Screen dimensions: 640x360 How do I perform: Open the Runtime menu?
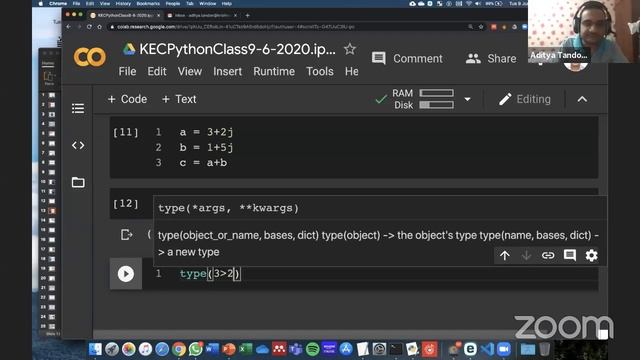(x=274, y=71)
